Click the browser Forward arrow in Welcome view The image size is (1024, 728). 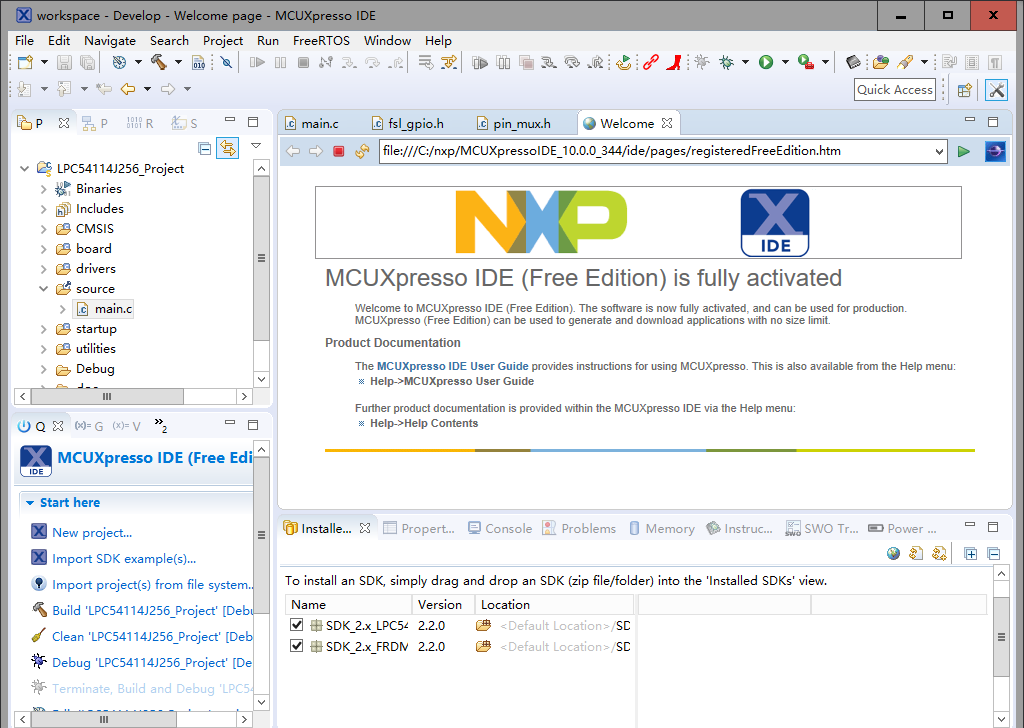click(x=315, y=151)
